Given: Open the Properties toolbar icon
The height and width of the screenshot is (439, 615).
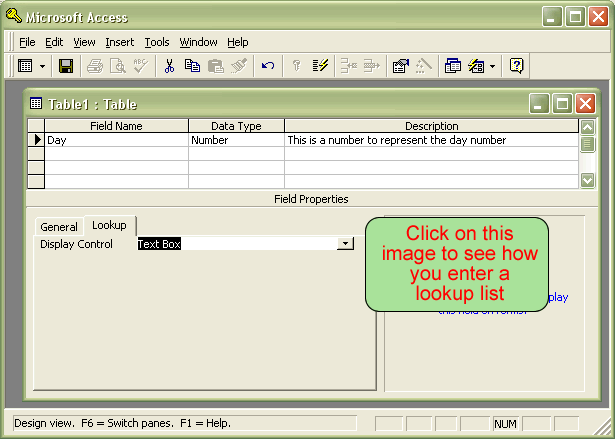Looking at the screenshot, I should point(401,66).
